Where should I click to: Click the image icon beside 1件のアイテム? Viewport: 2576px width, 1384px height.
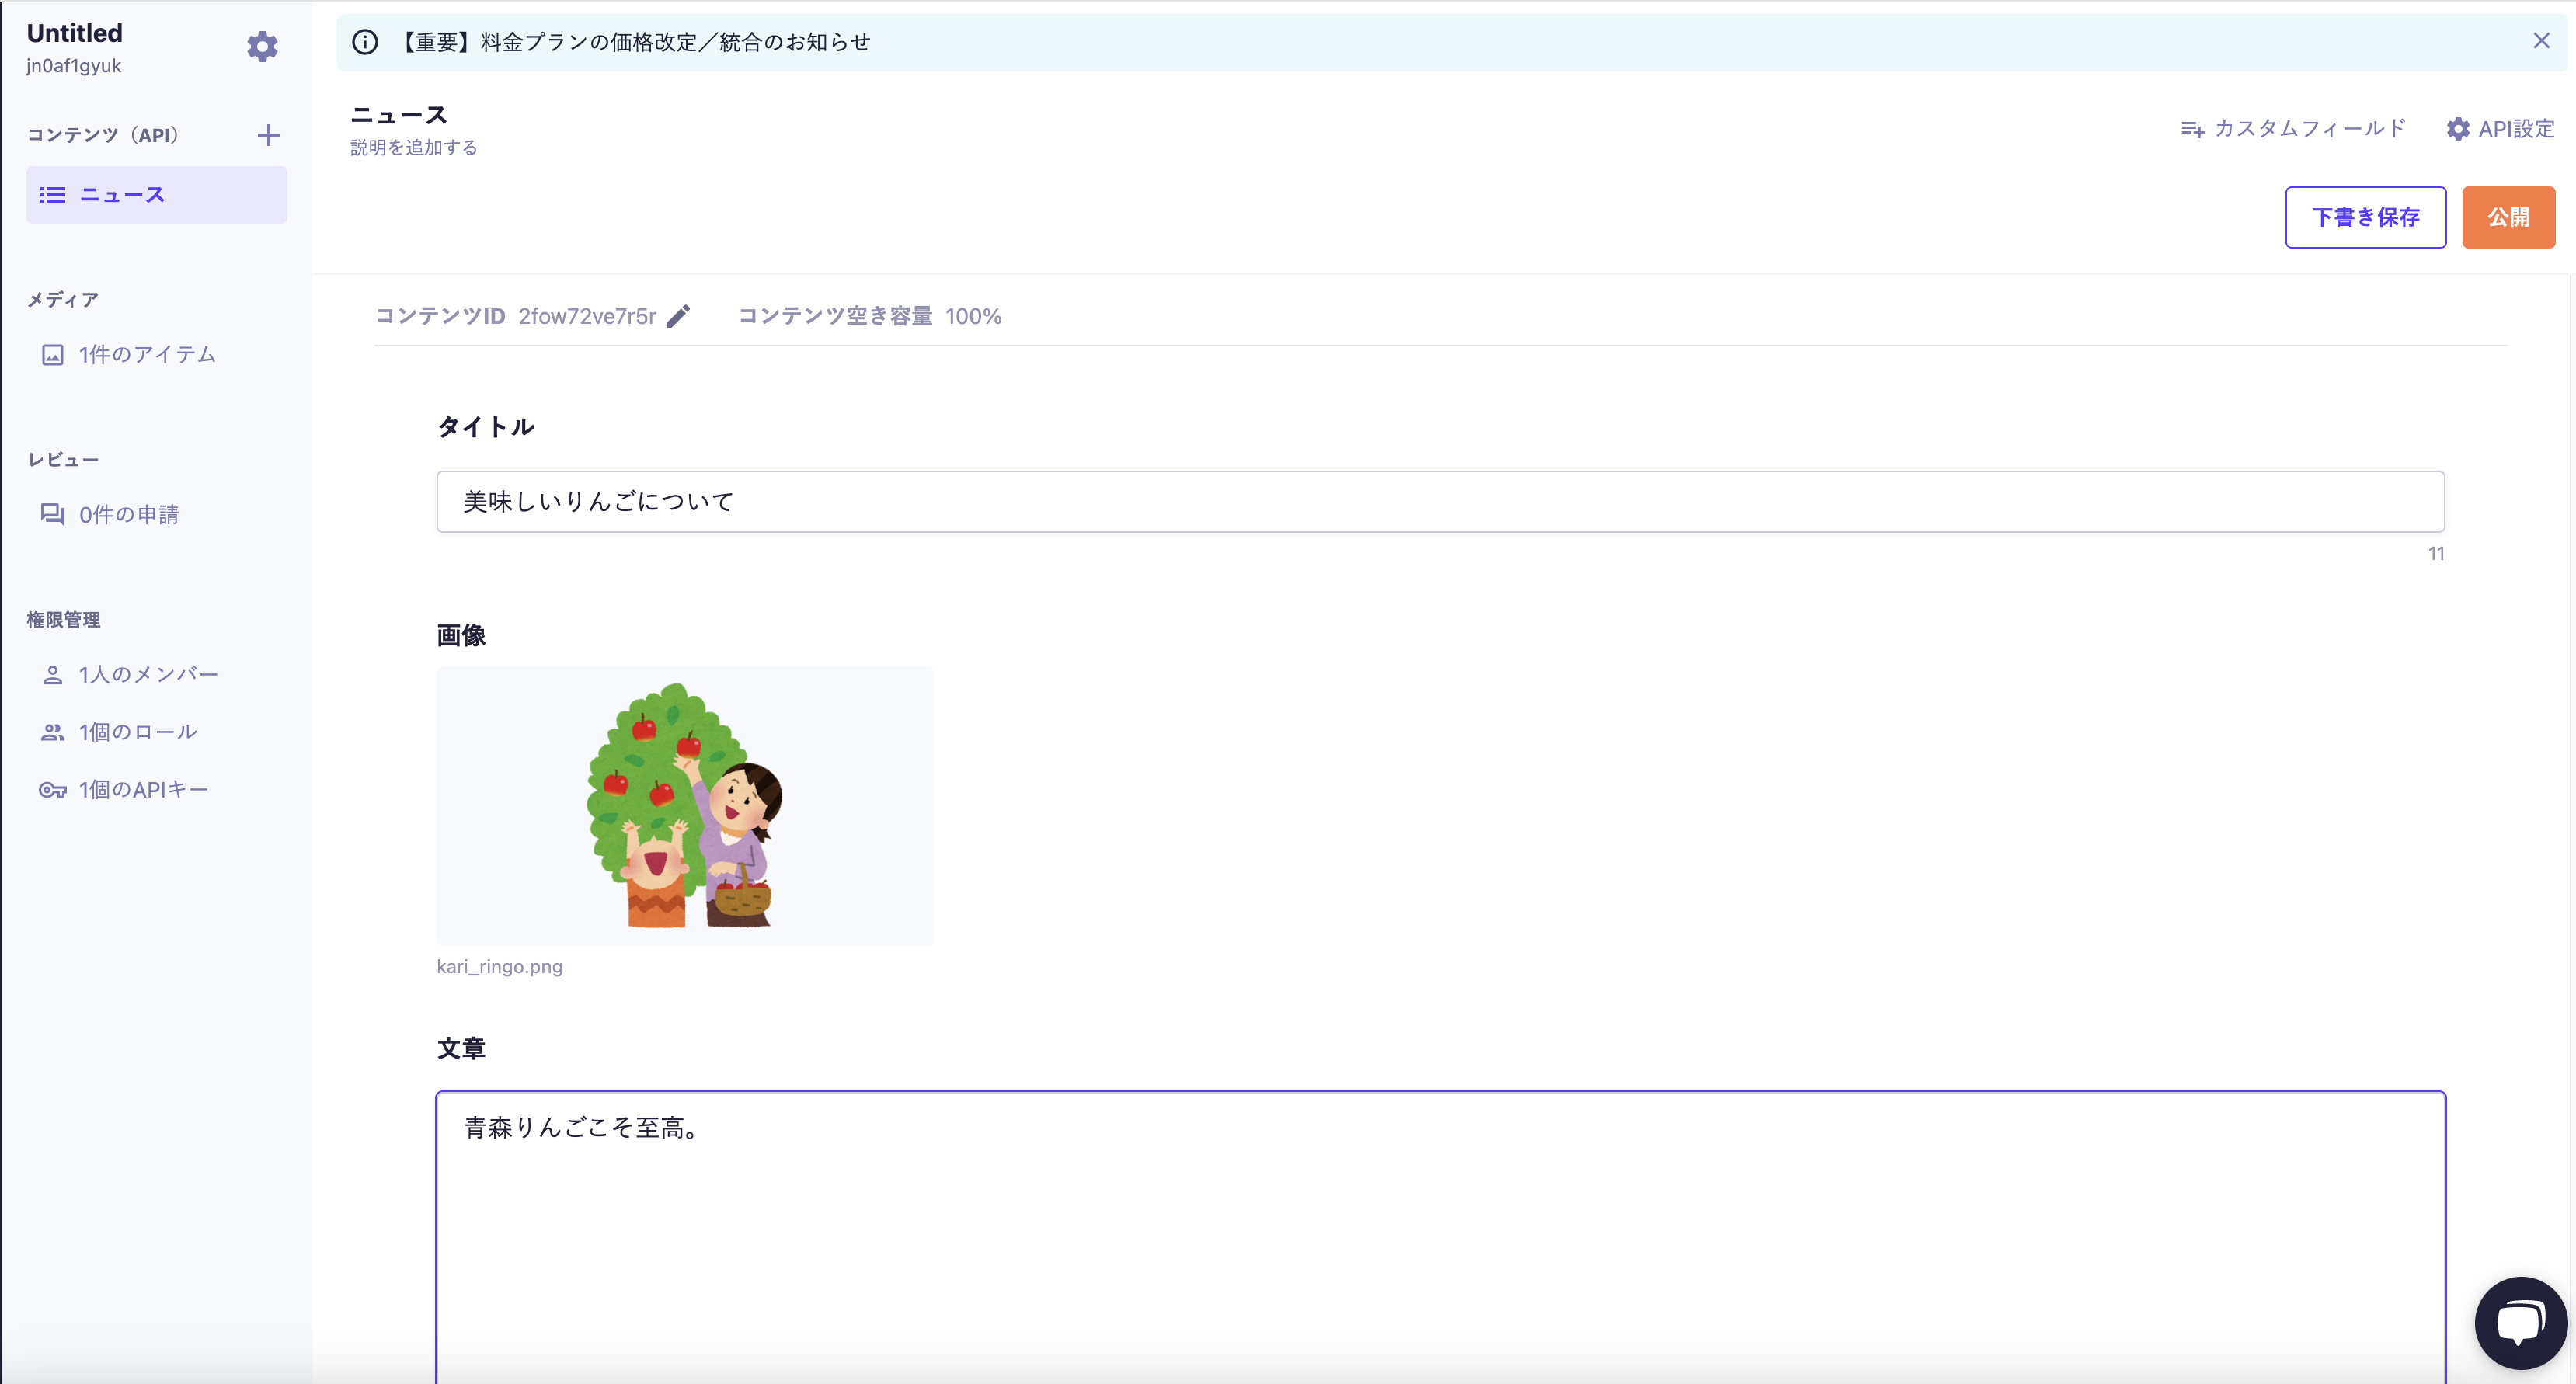point(52,355)
